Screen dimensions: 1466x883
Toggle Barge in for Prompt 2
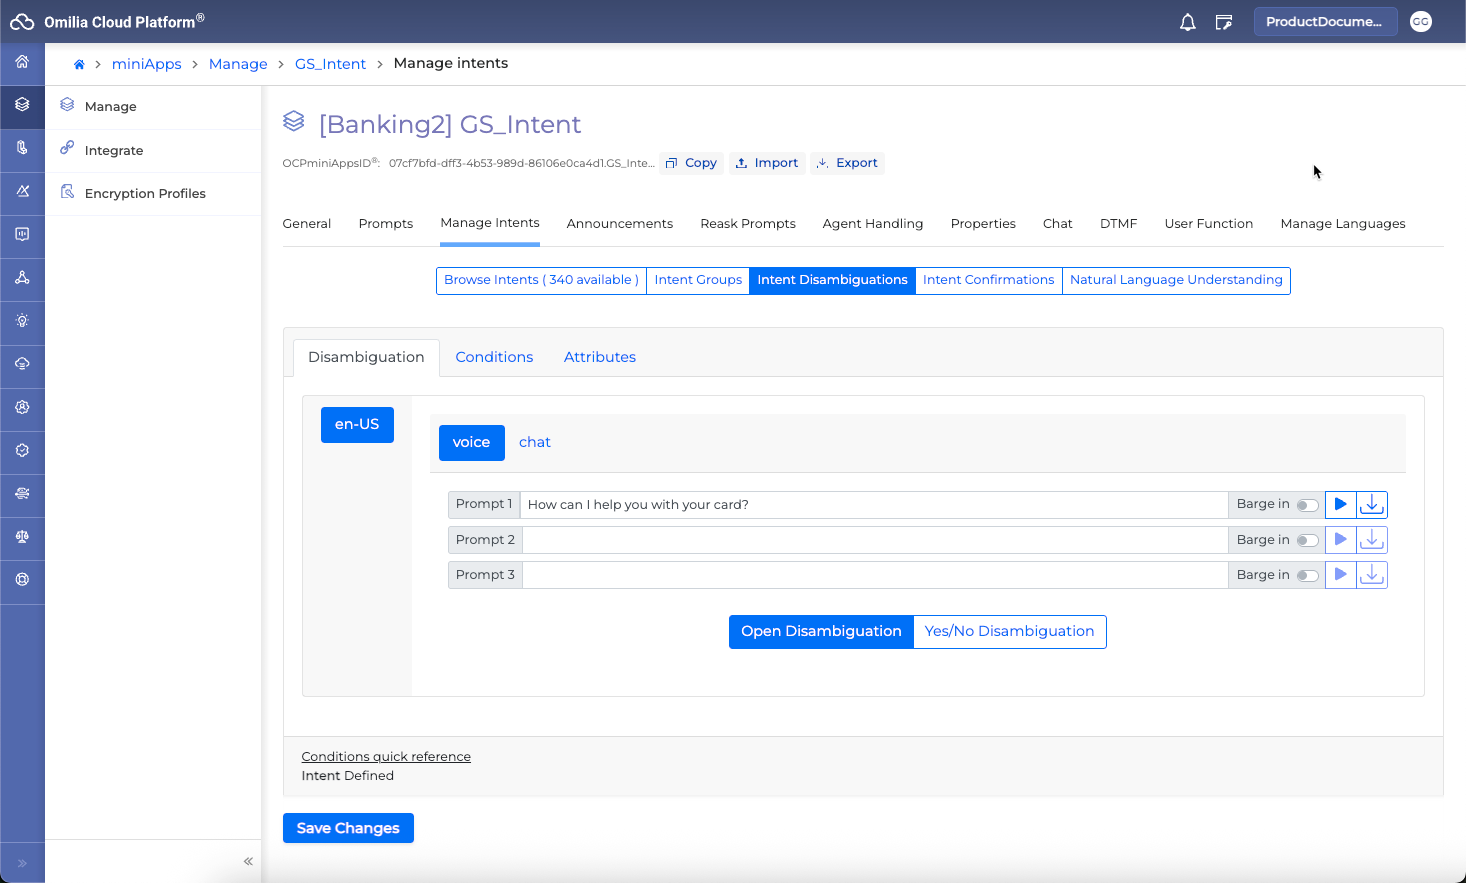click(1306, 540)
